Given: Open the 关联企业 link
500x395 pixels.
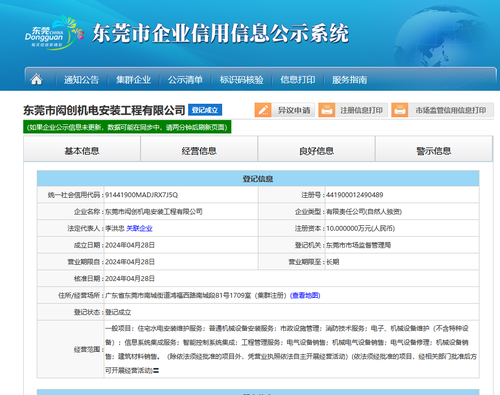Looking at the screenshot, I should pos(139,228).
